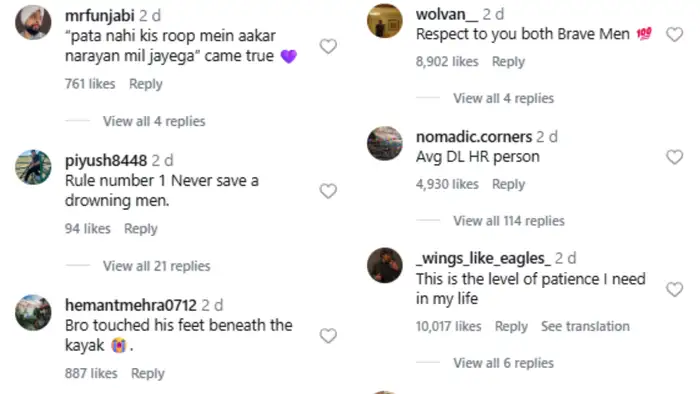Tap heart on hemantmehra0712's kayak comment

[328, 336]
